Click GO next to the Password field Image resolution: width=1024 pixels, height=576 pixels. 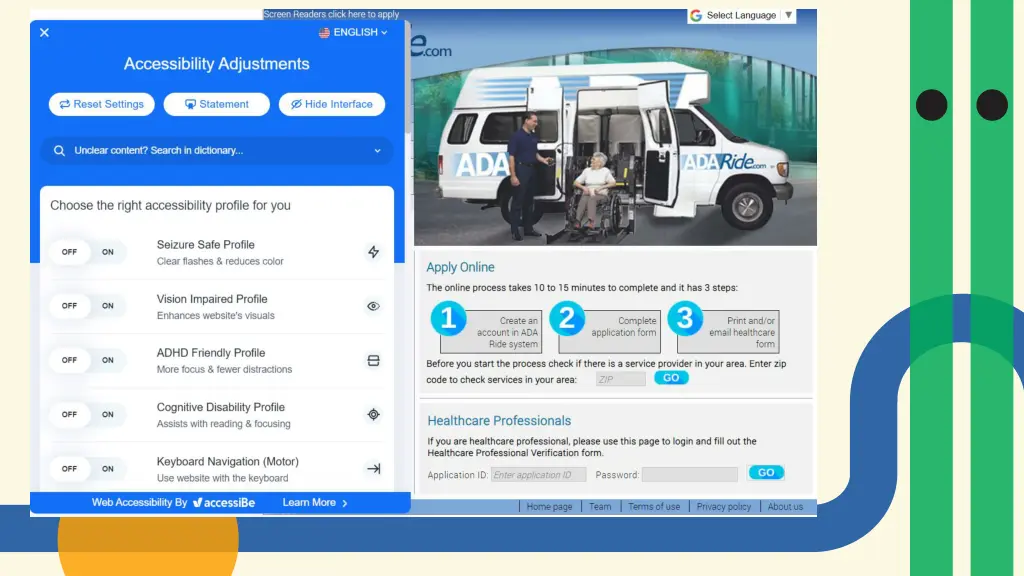point(766,473)
